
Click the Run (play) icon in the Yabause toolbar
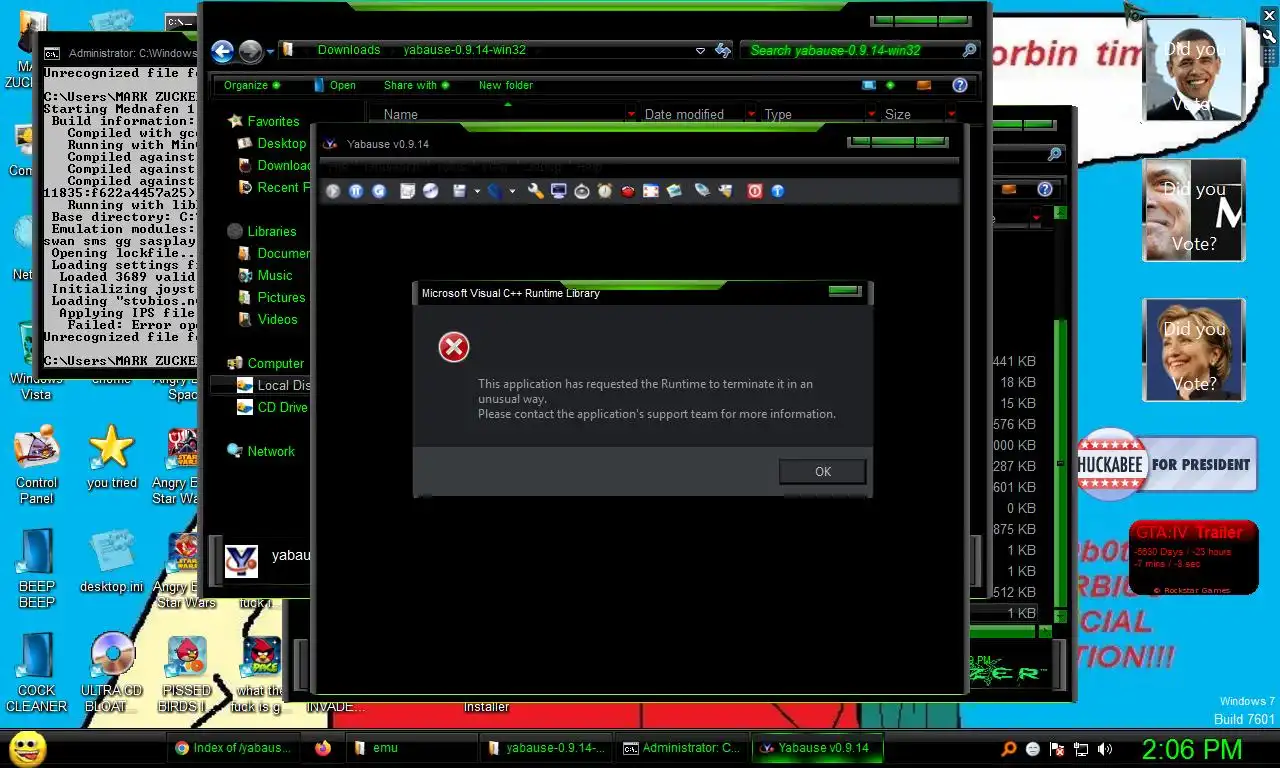click(333, 191)
